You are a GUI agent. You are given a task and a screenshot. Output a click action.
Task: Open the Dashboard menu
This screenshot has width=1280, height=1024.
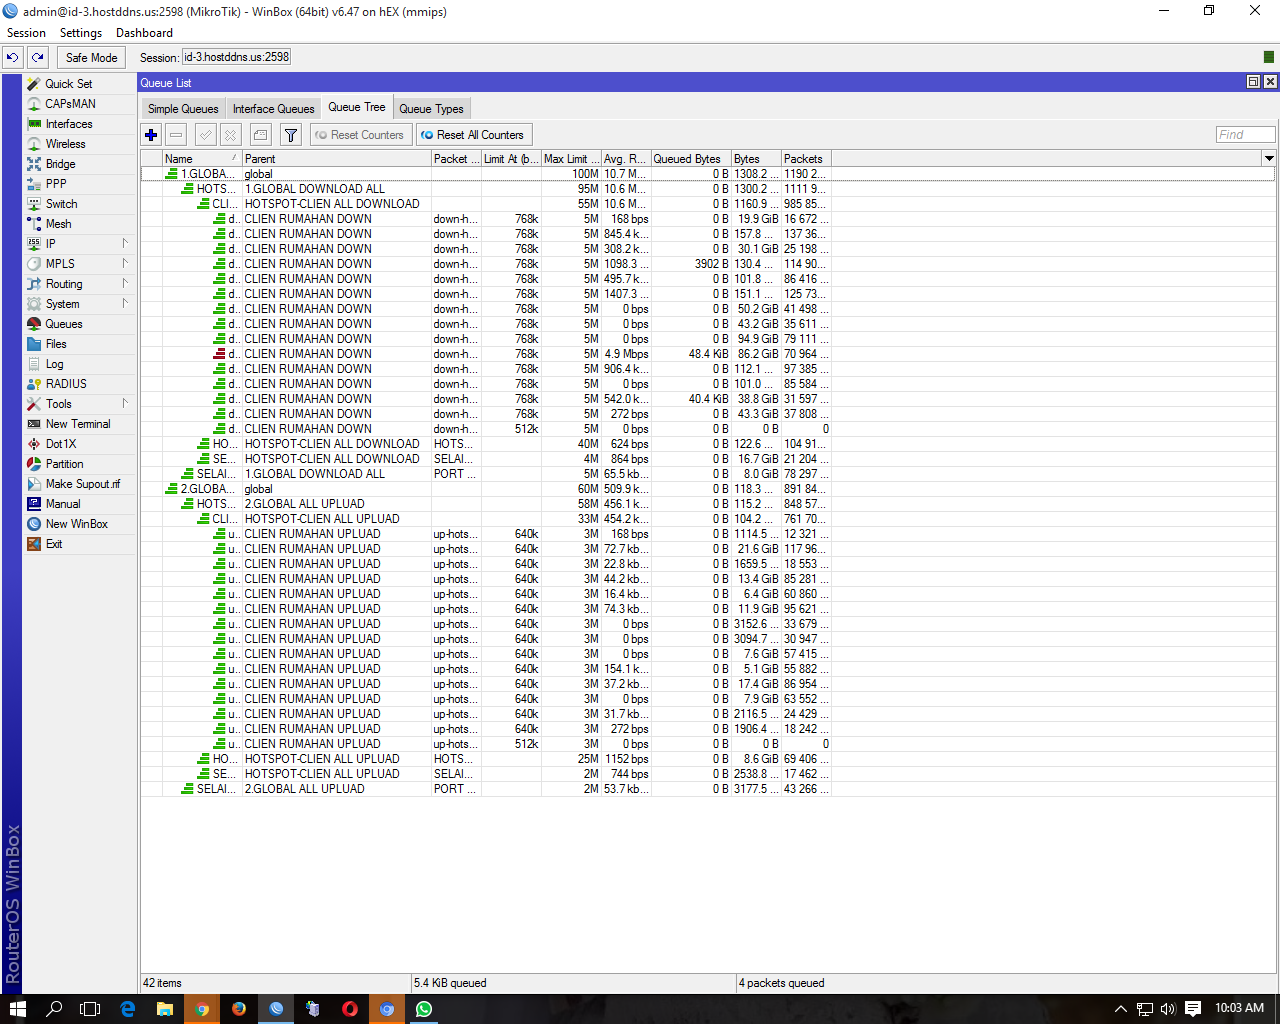(x=144, y=33)
